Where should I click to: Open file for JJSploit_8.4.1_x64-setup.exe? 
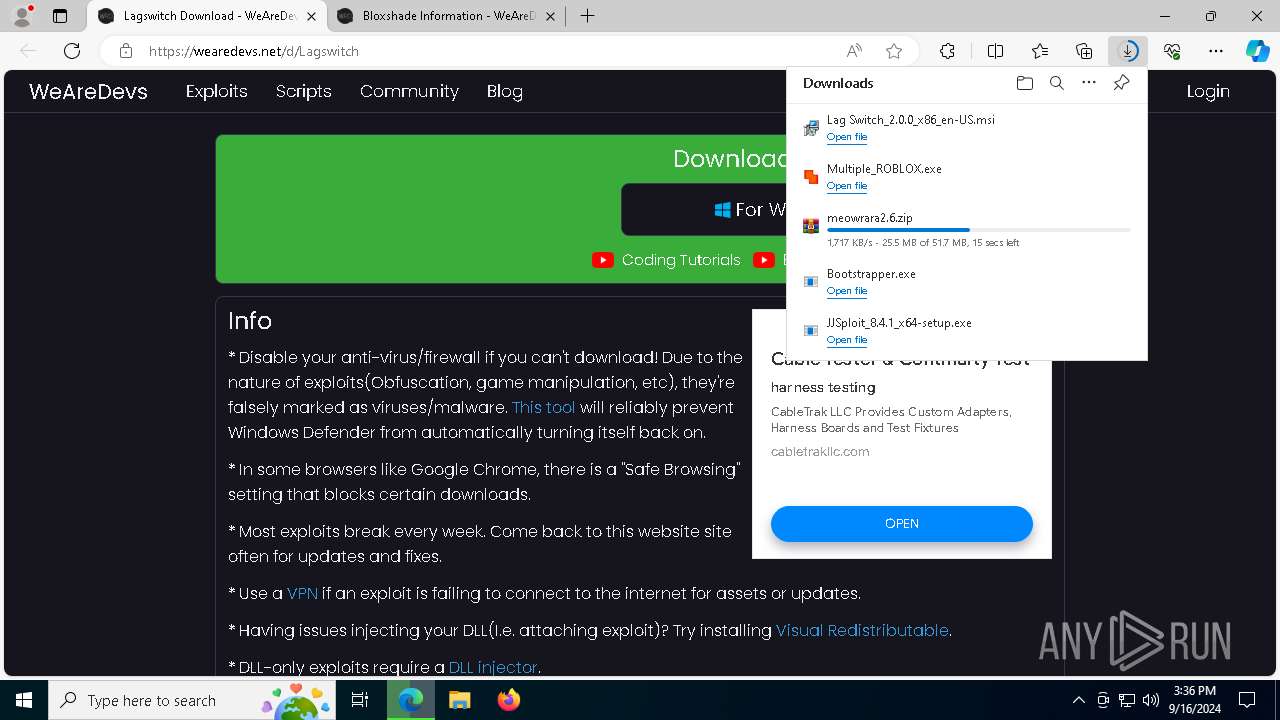(847, 340)
